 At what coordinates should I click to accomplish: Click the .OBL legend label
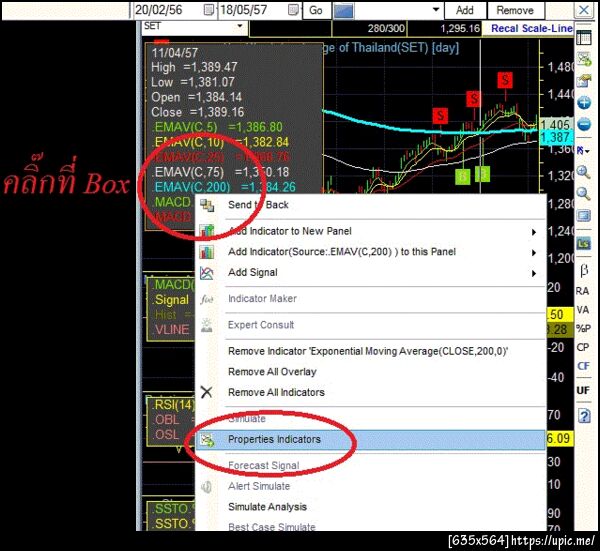pos(166,420)
